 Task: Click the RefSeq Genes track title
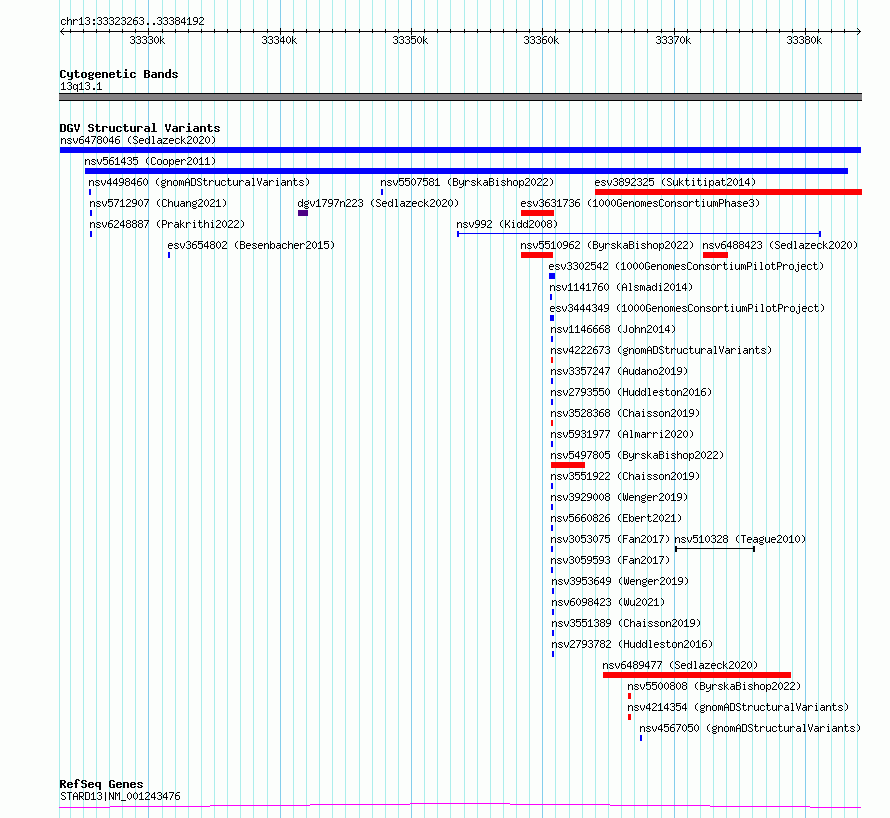point(102,785)
